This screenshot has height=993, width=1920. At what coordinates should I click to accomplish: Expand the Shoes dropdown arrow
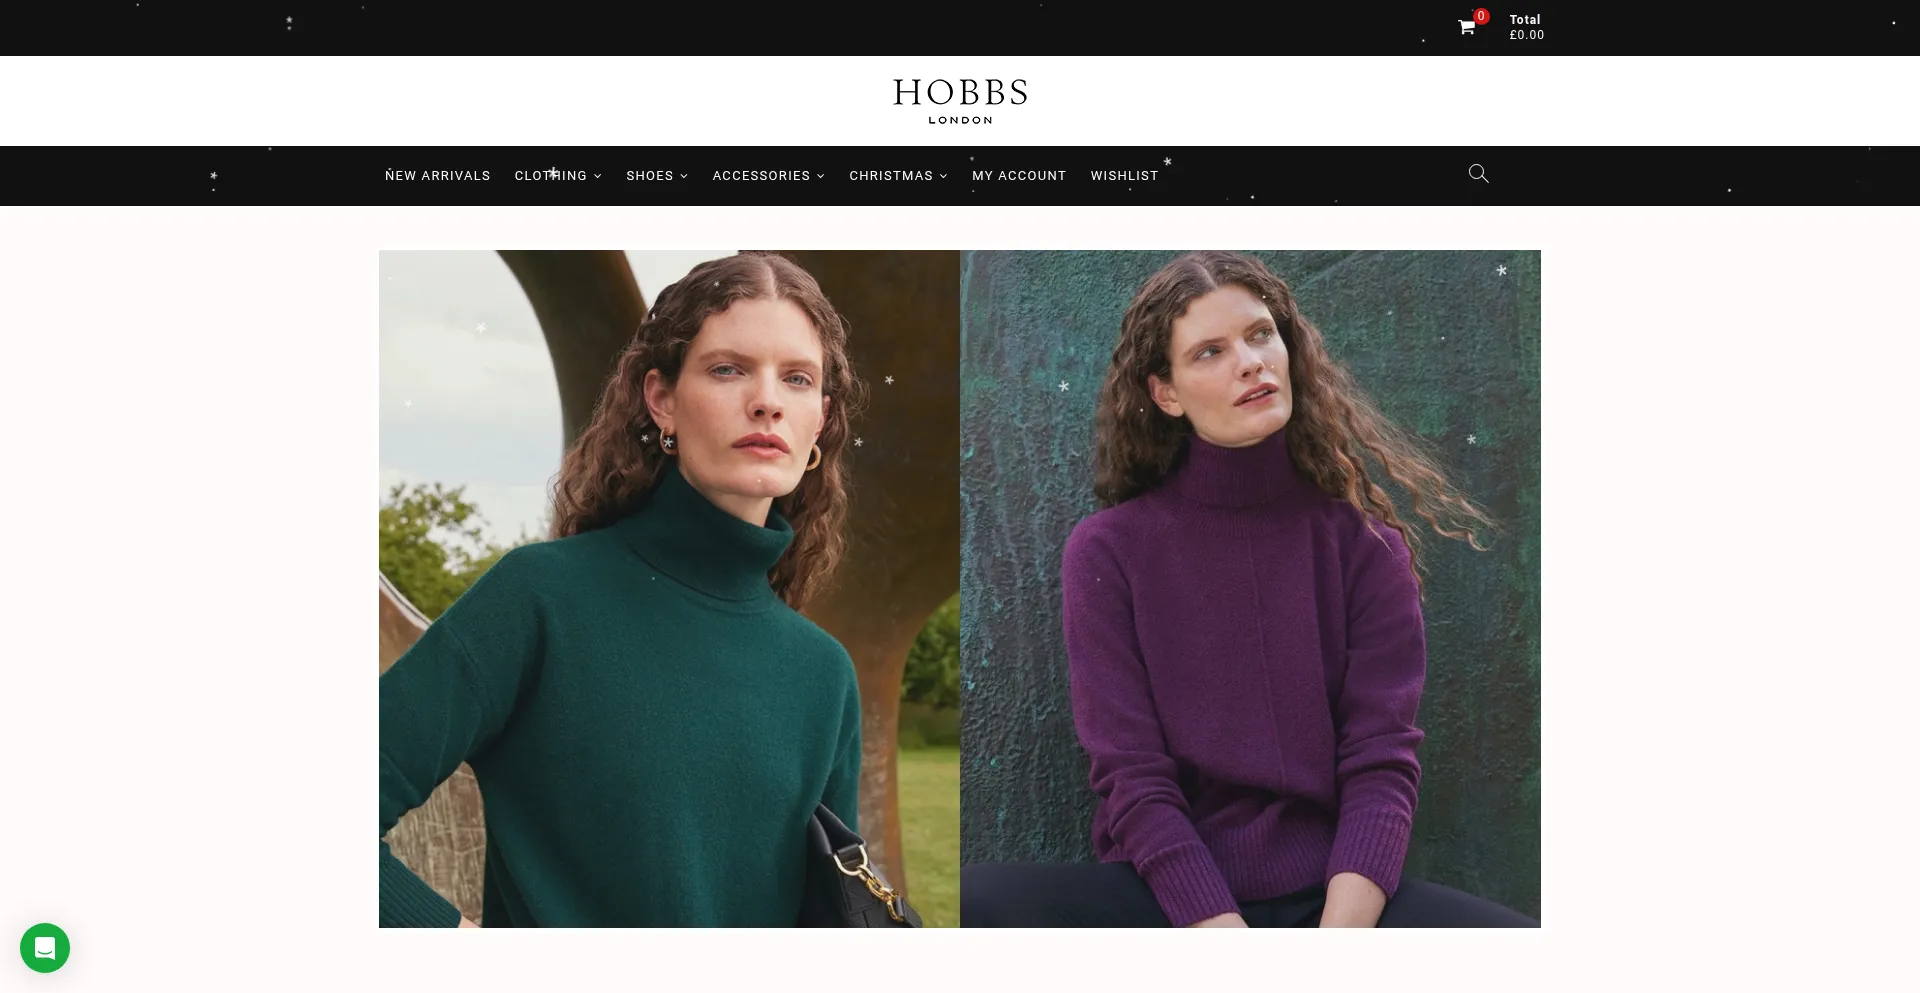pyautogui.click(x=684, y=176)
